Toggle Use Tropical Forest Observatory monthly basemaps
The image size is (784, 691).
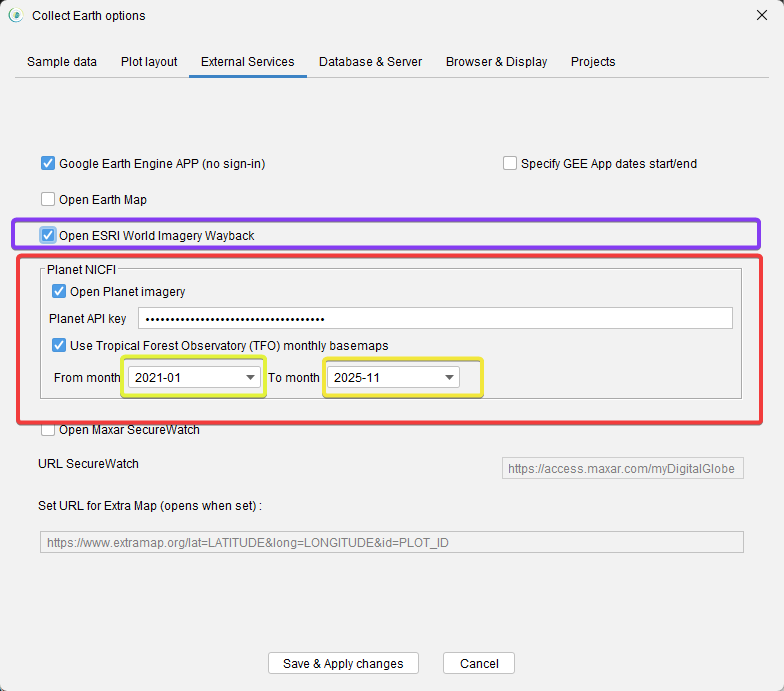59,345
